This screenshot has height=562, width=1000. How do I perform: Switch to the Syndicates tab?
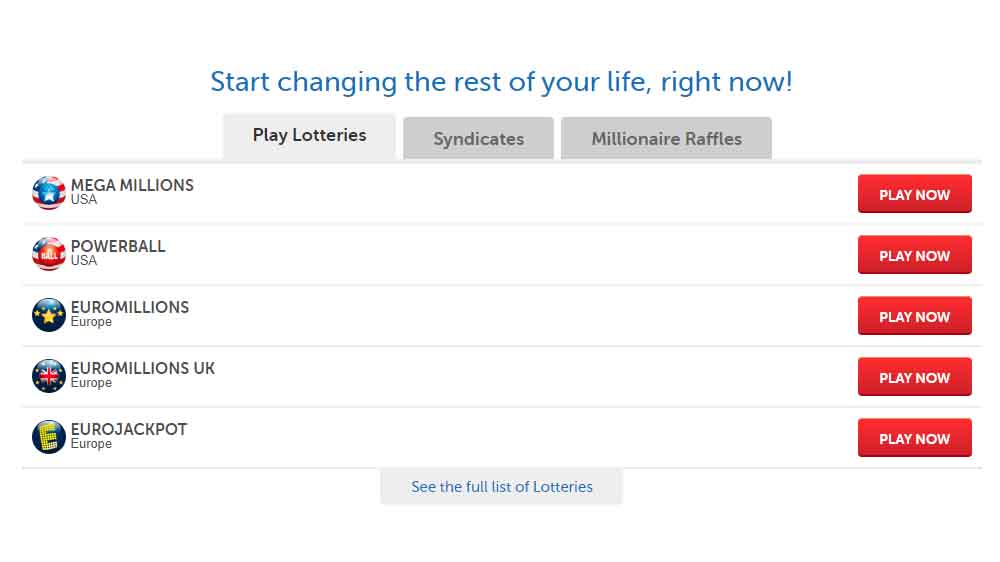click(x=478, y=138)
